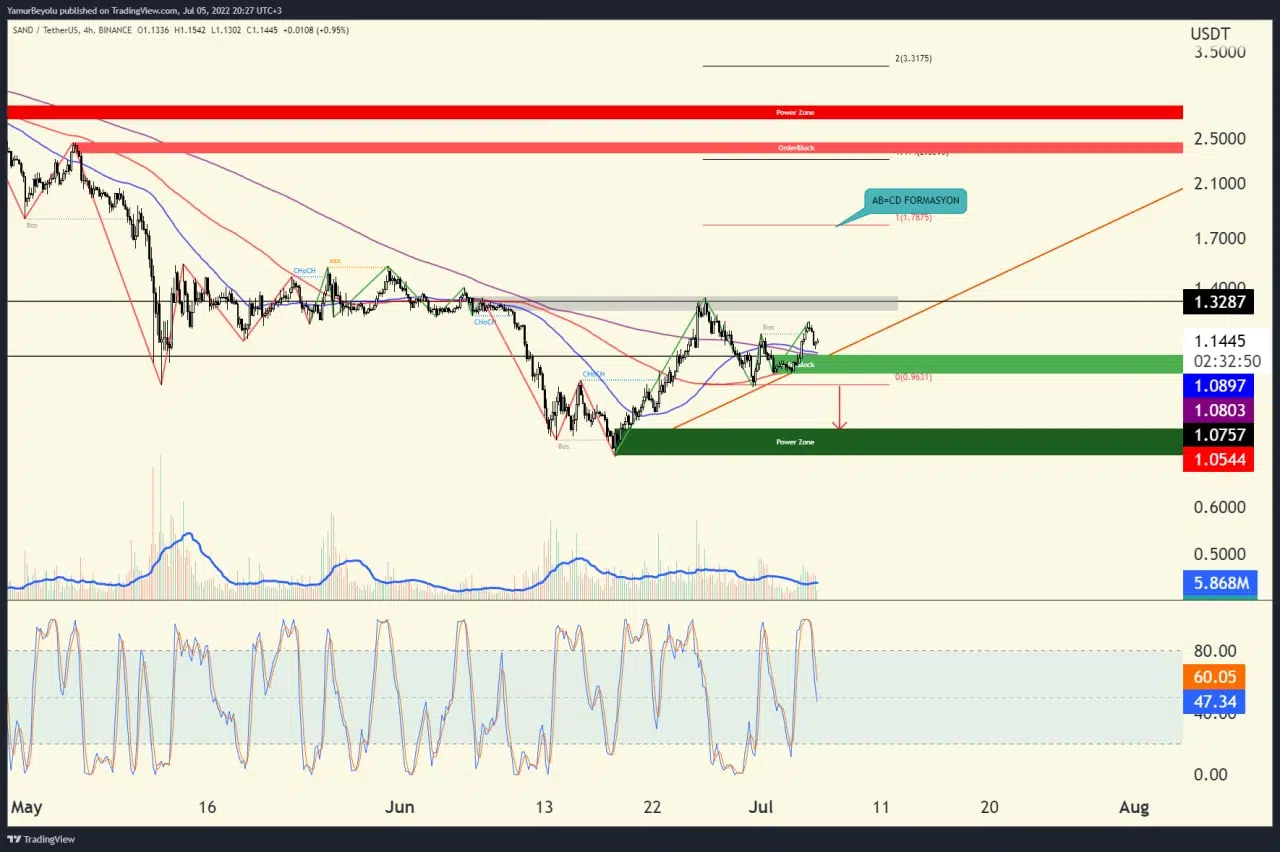Click the orange 60.05 stochastic value tag
Viewport: 1280px width, 852px height.
[1217, 677]
